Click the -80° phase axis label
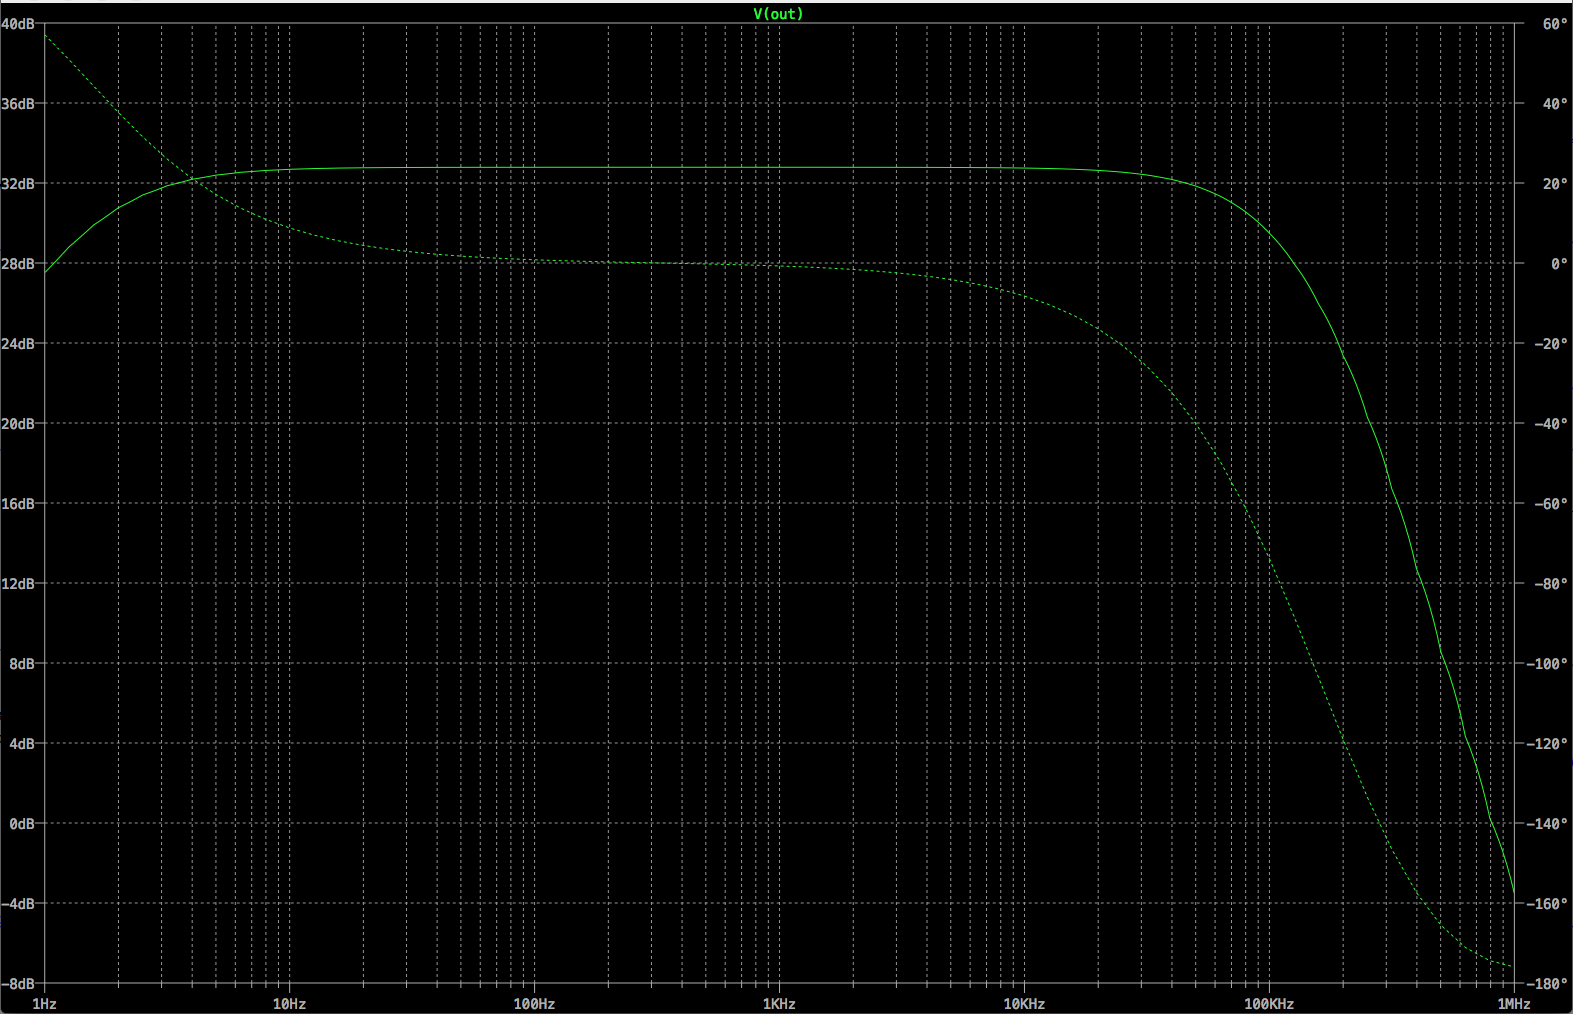The width and height of the screenshot is (1573, 1014). click(1551, 584)
